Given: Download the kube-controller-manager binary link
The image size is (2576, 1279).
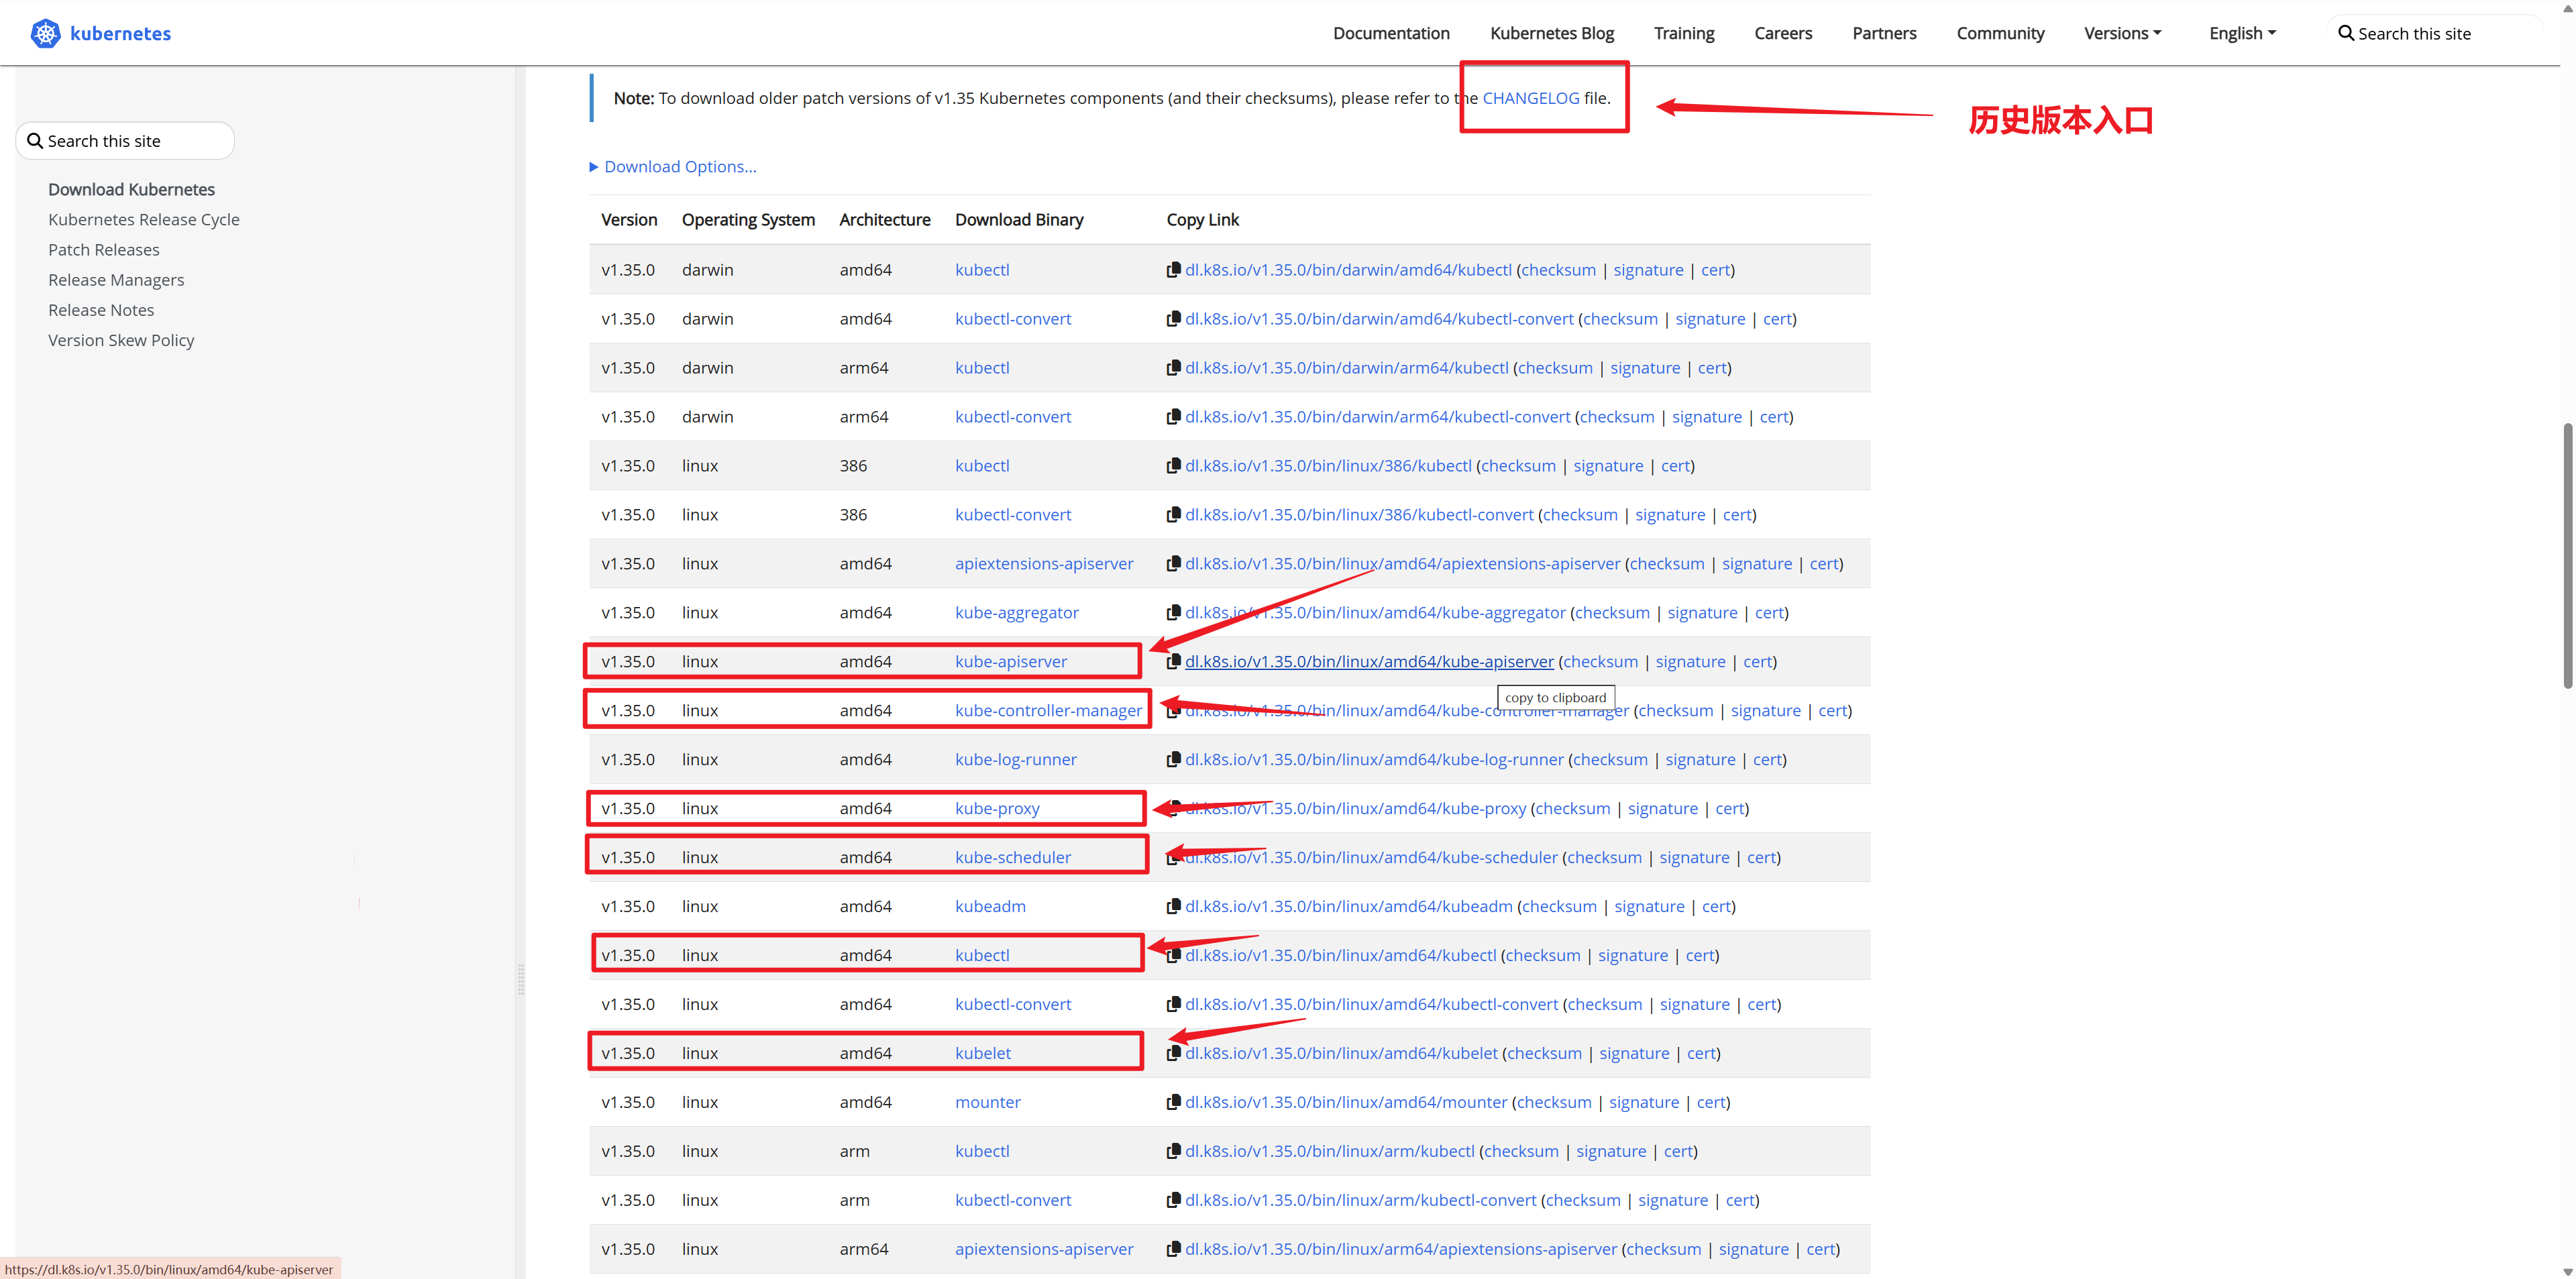Looking at the screenshot, I should [x=1048, y=711].
